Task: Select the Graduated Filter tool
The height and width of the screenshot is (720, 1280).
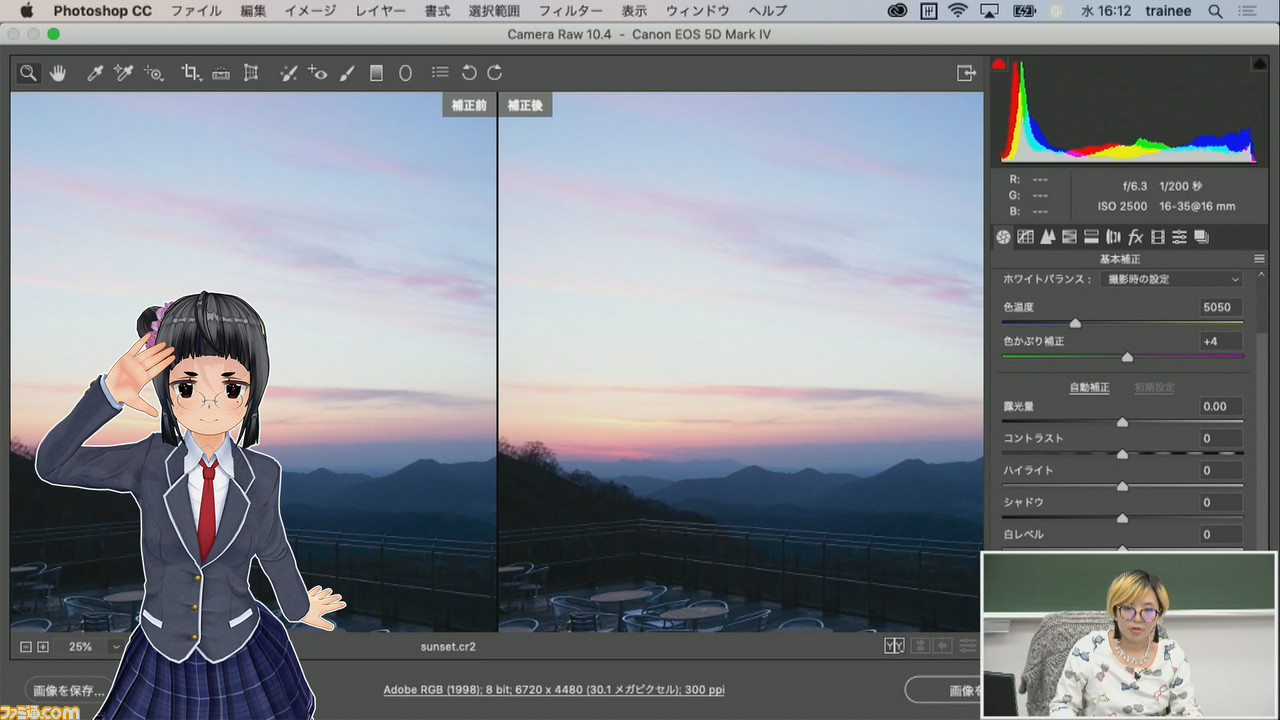Action: click(x=376, y=73)
